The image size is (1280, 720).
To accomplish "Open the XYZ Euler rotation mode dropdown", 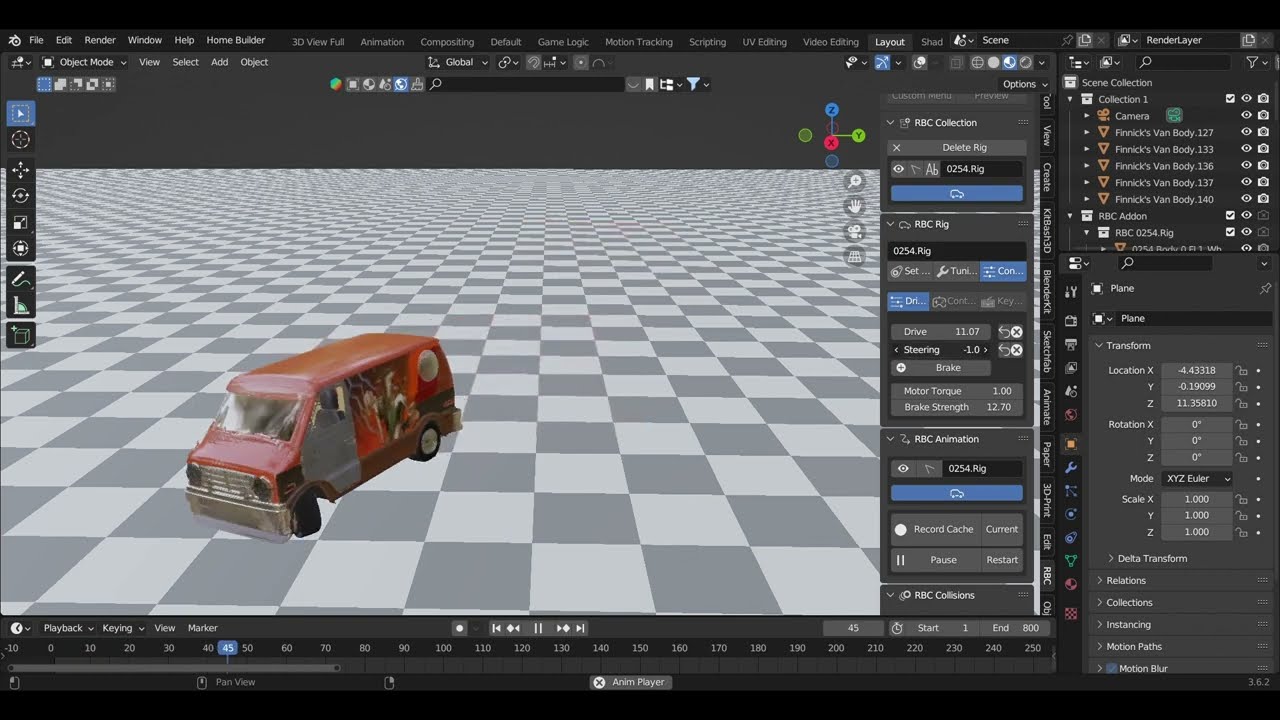I will [x=1197, y=479].
